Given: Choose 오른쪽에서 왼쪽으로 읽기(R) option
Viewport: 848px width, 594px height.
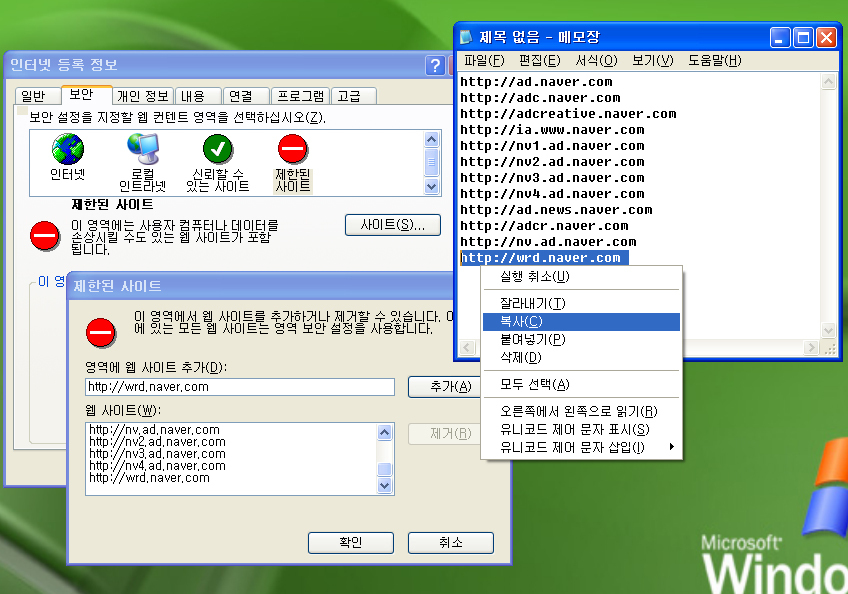Looking at the screenshot, I should (581, 412).
